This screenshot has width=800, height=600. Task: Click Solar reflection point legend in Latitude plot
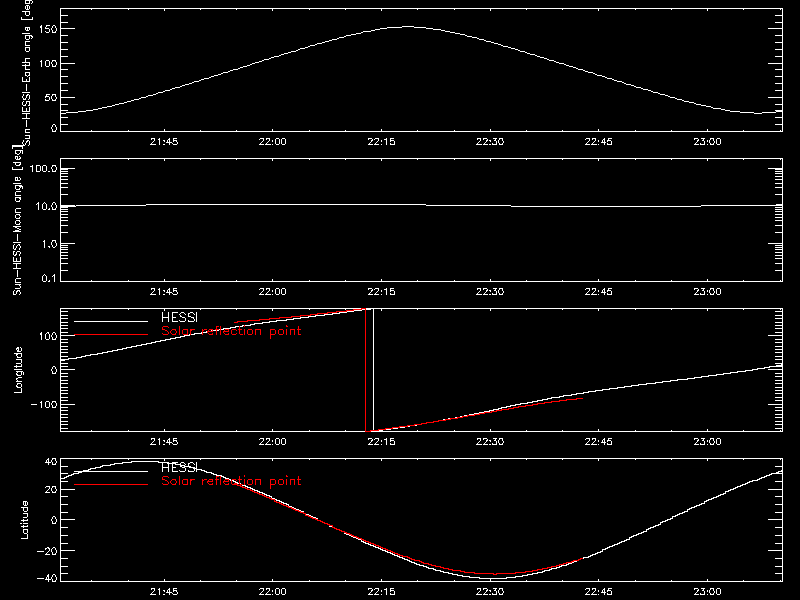click(x=231, y=481)
